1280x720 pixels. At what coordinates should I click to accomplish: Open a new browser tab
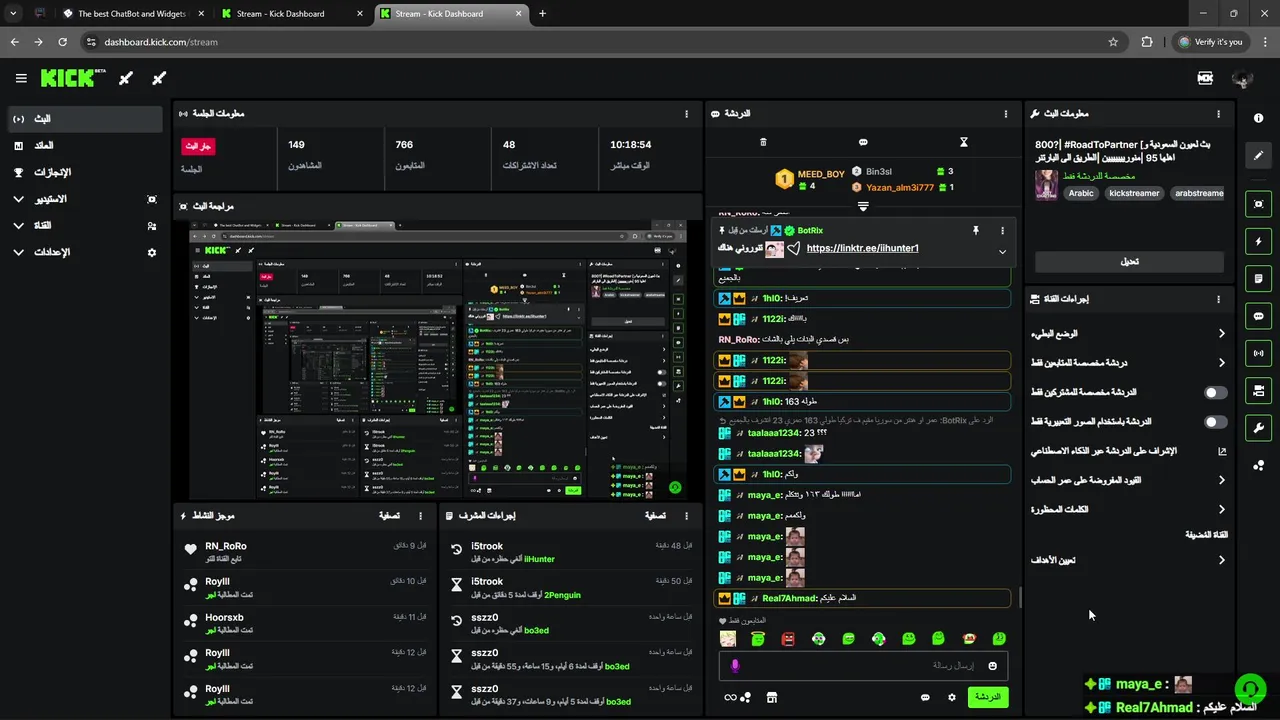point(542,14)
